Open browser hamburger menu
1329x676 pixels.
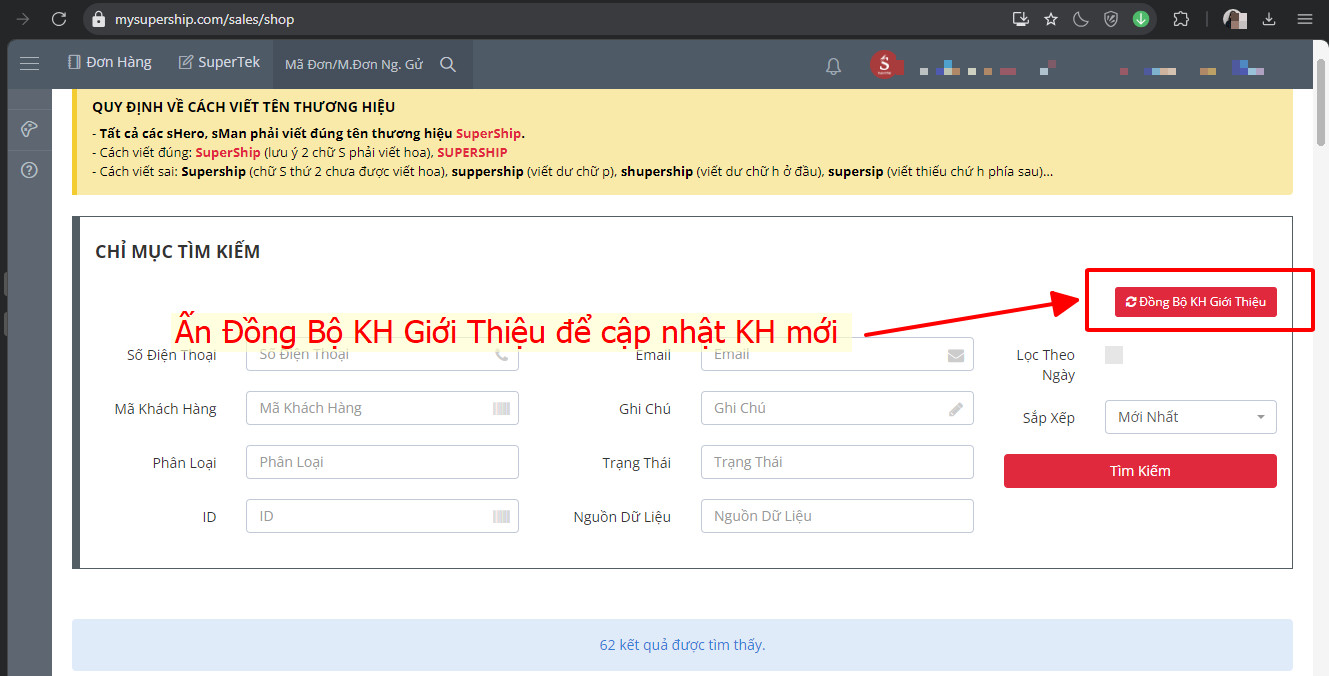point(1304,19)
